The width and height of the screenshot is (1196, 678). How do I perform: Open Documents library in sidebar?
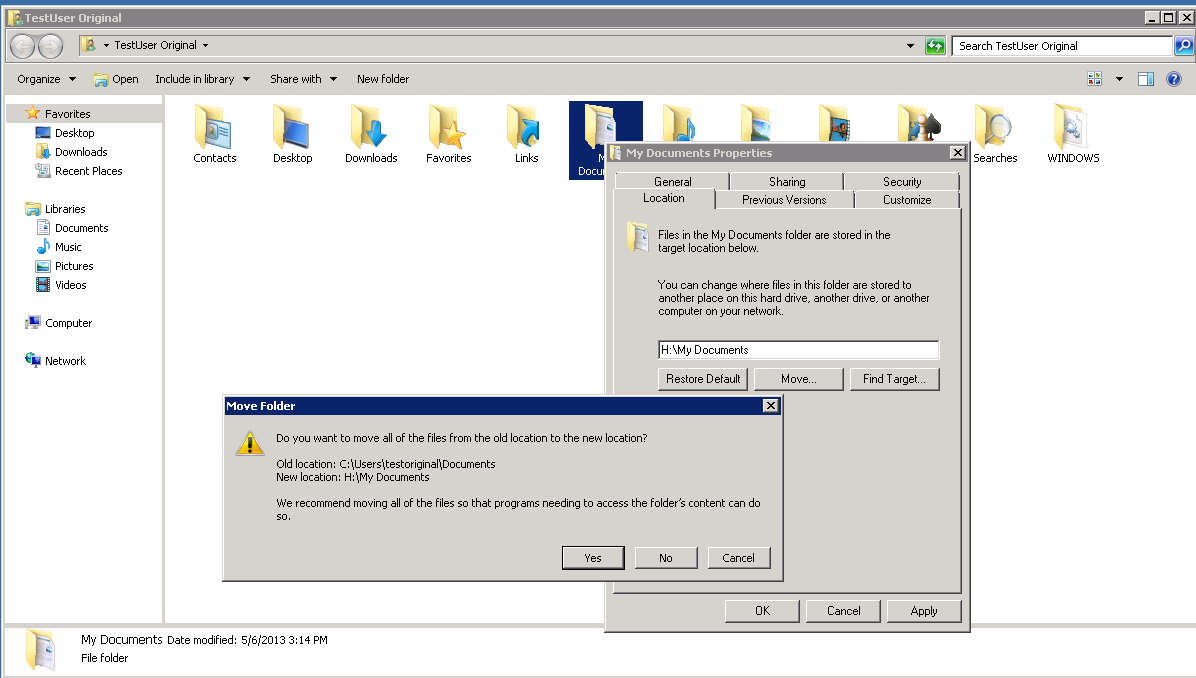tap(81, 228)
